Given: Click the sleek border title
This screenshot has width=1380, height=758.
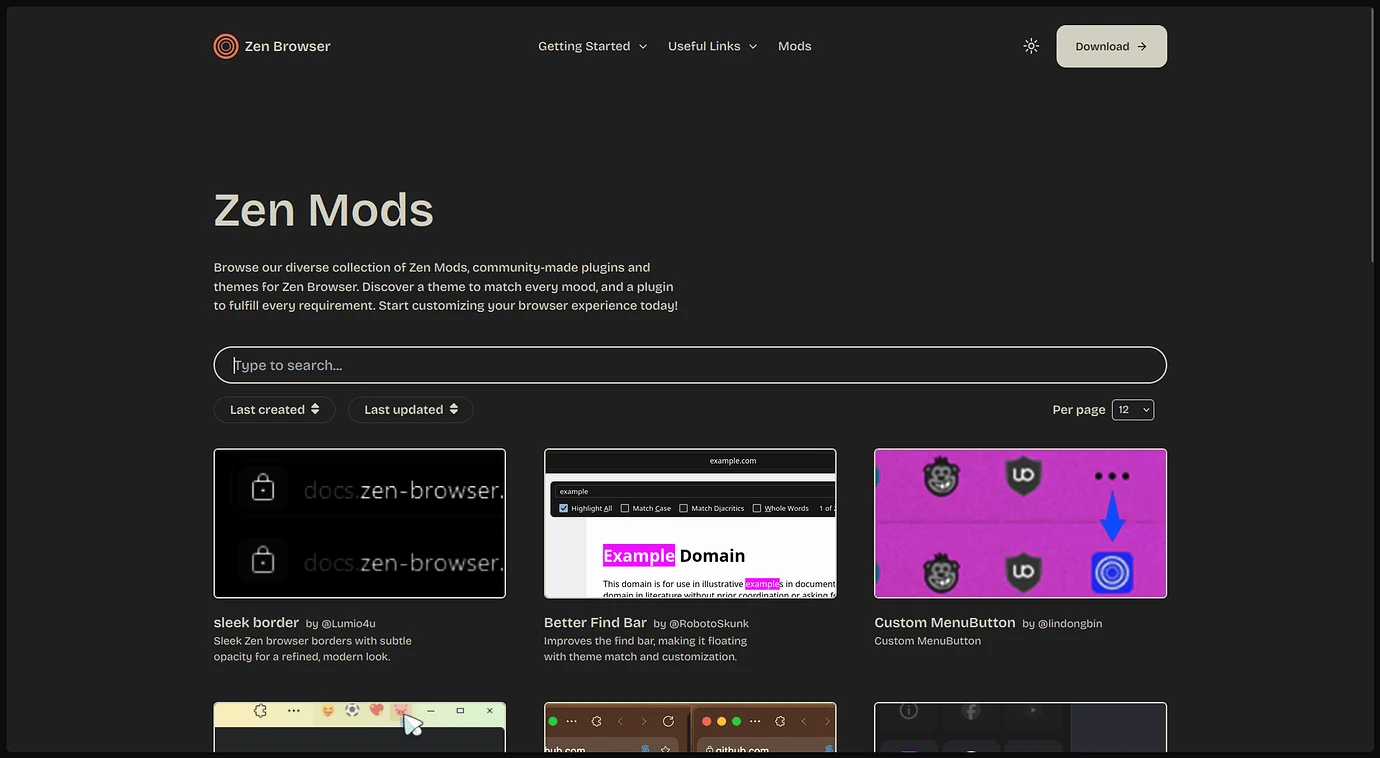Looking at the screenshot, I should [x=256, y=622].
